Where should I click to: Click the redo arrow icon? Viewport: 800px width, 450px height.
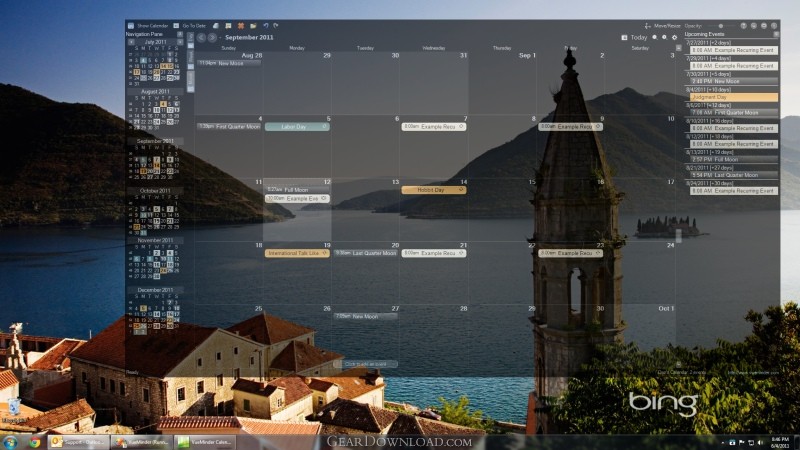(x=276, y=26)
